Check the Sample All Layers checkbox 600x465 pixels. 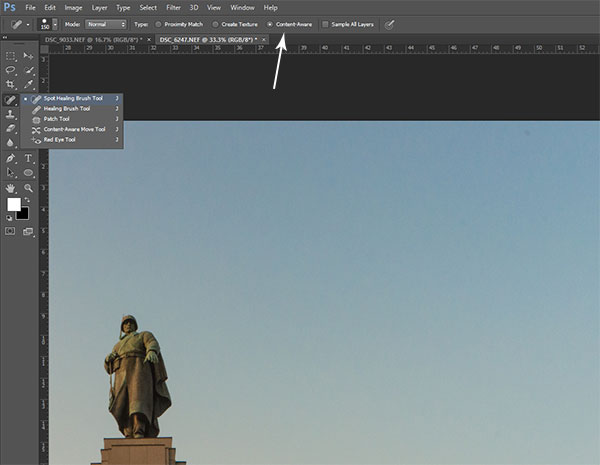[x=324, y=23]
